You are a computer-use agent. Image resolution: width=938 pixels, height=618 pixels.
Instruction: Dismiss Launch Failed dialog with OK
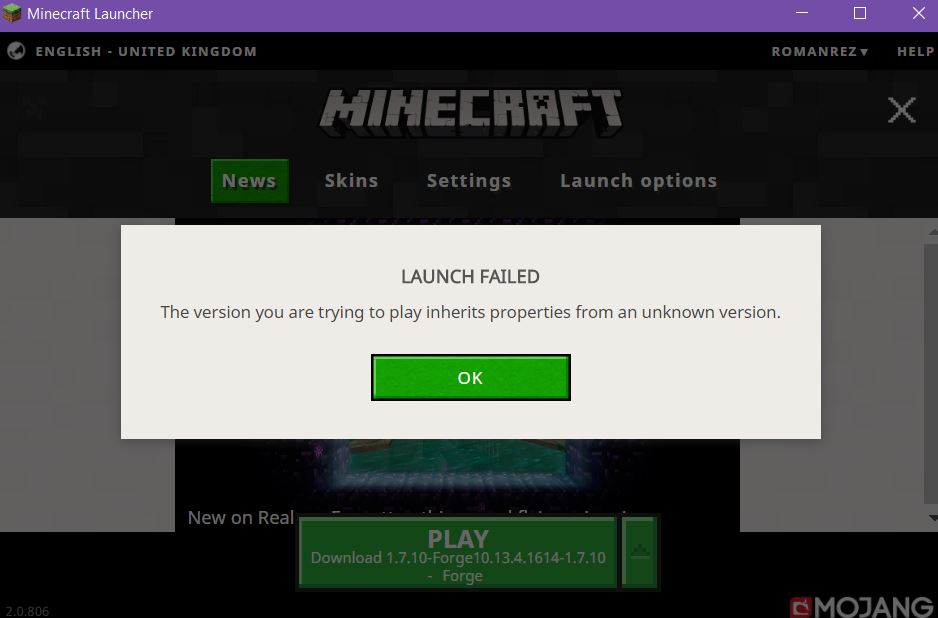(x=471, y=378)
